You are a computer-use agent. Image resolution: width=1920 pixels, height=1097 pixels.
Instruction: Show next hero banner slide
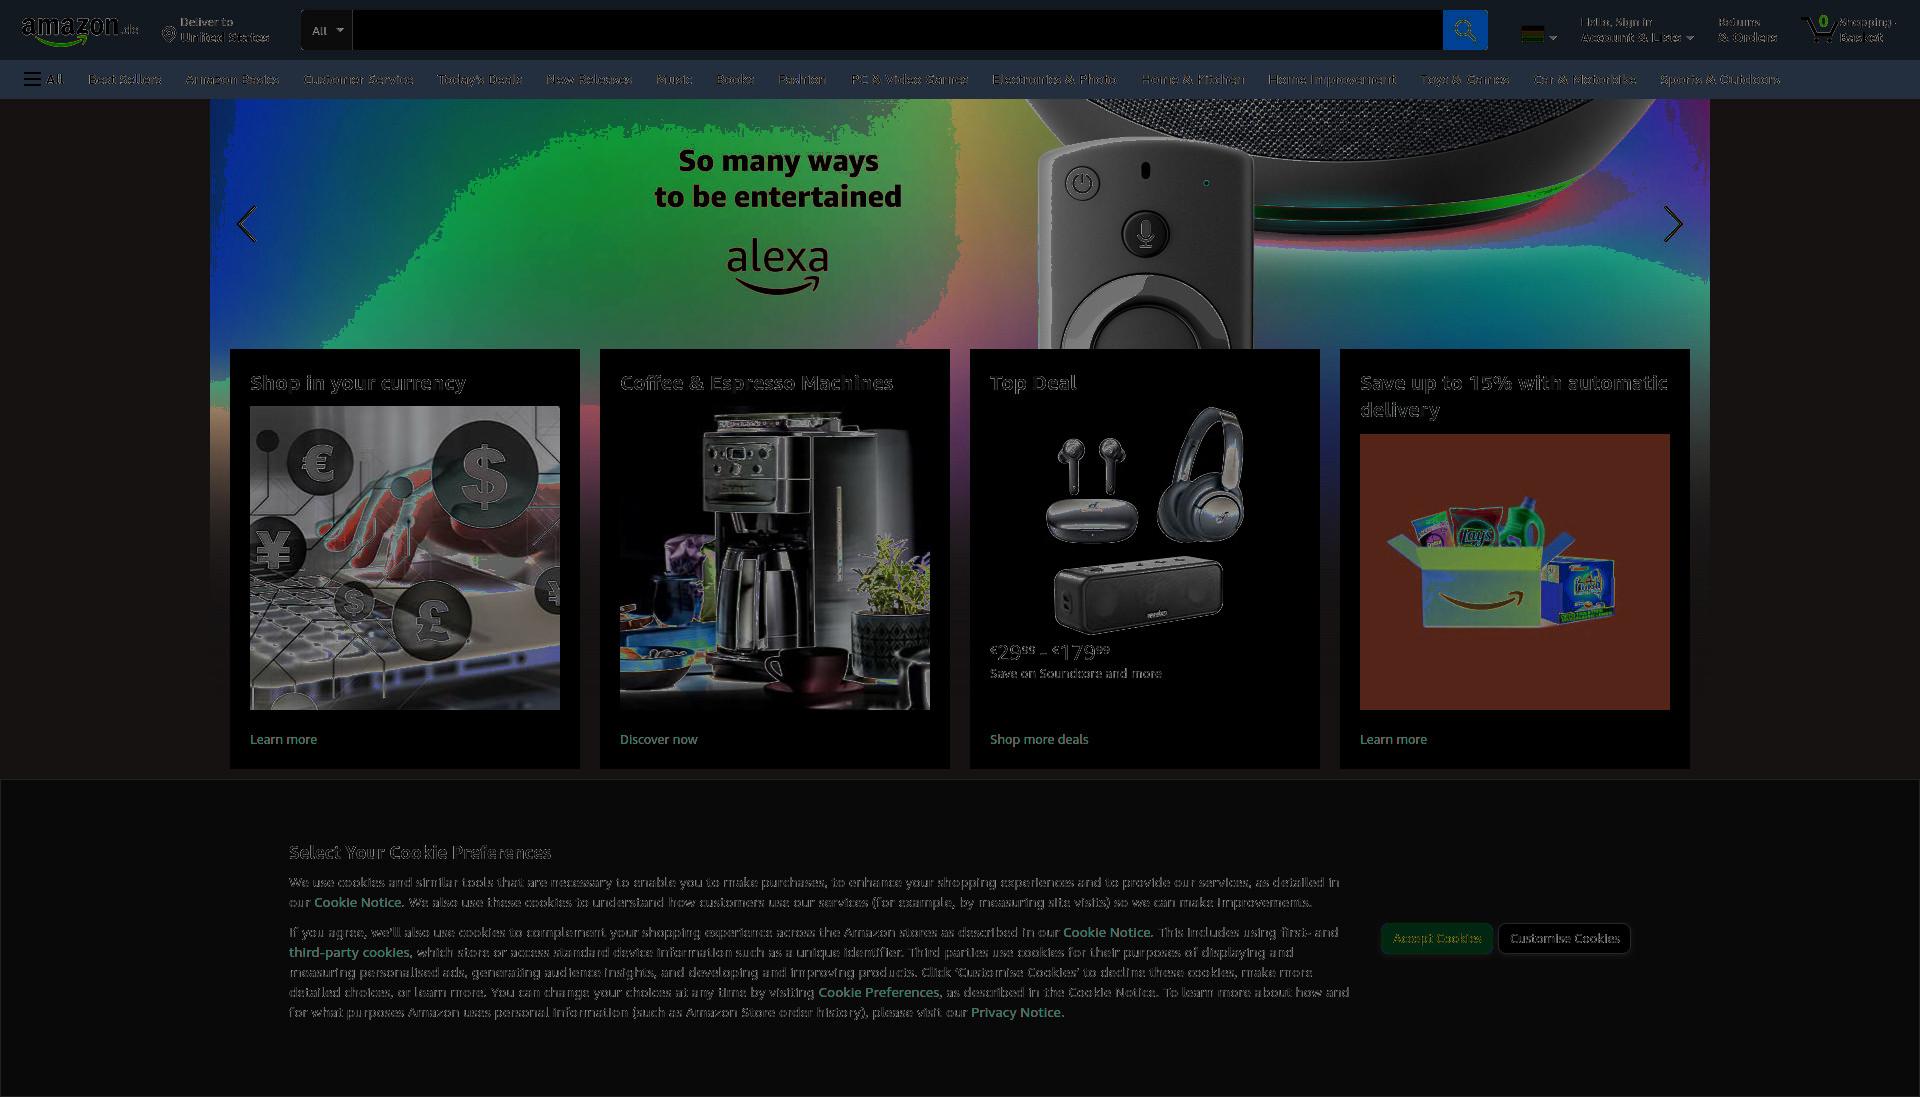click(1673, 224)
